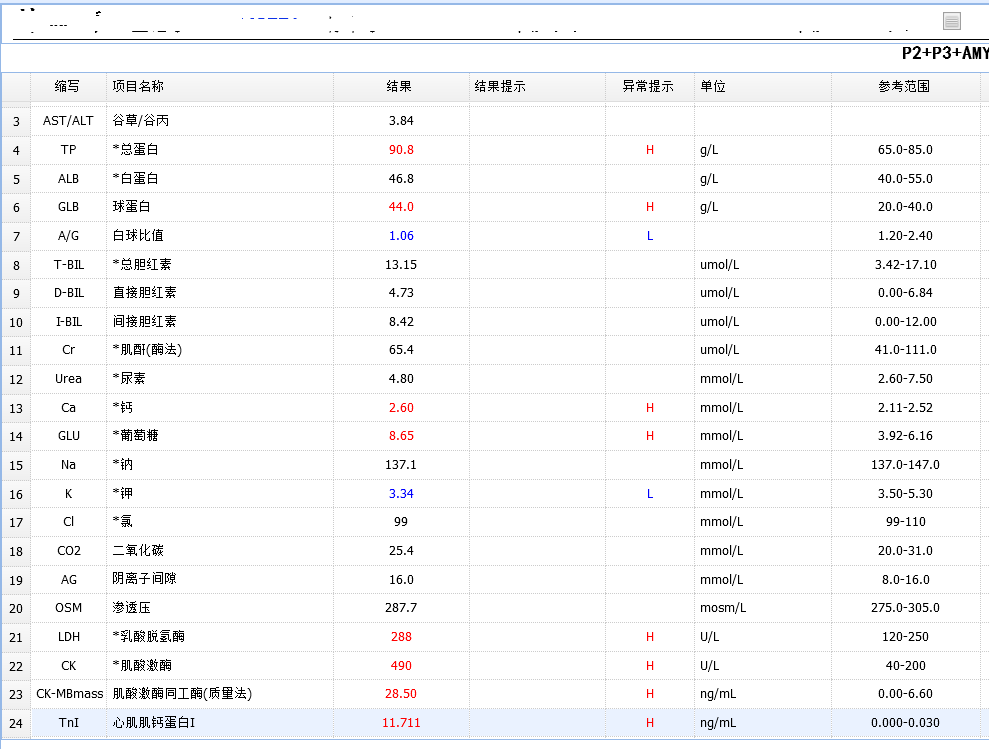This screenshot has height=749, width=989.
Task: Click the 缩写 column header
Action: (68, 87)
